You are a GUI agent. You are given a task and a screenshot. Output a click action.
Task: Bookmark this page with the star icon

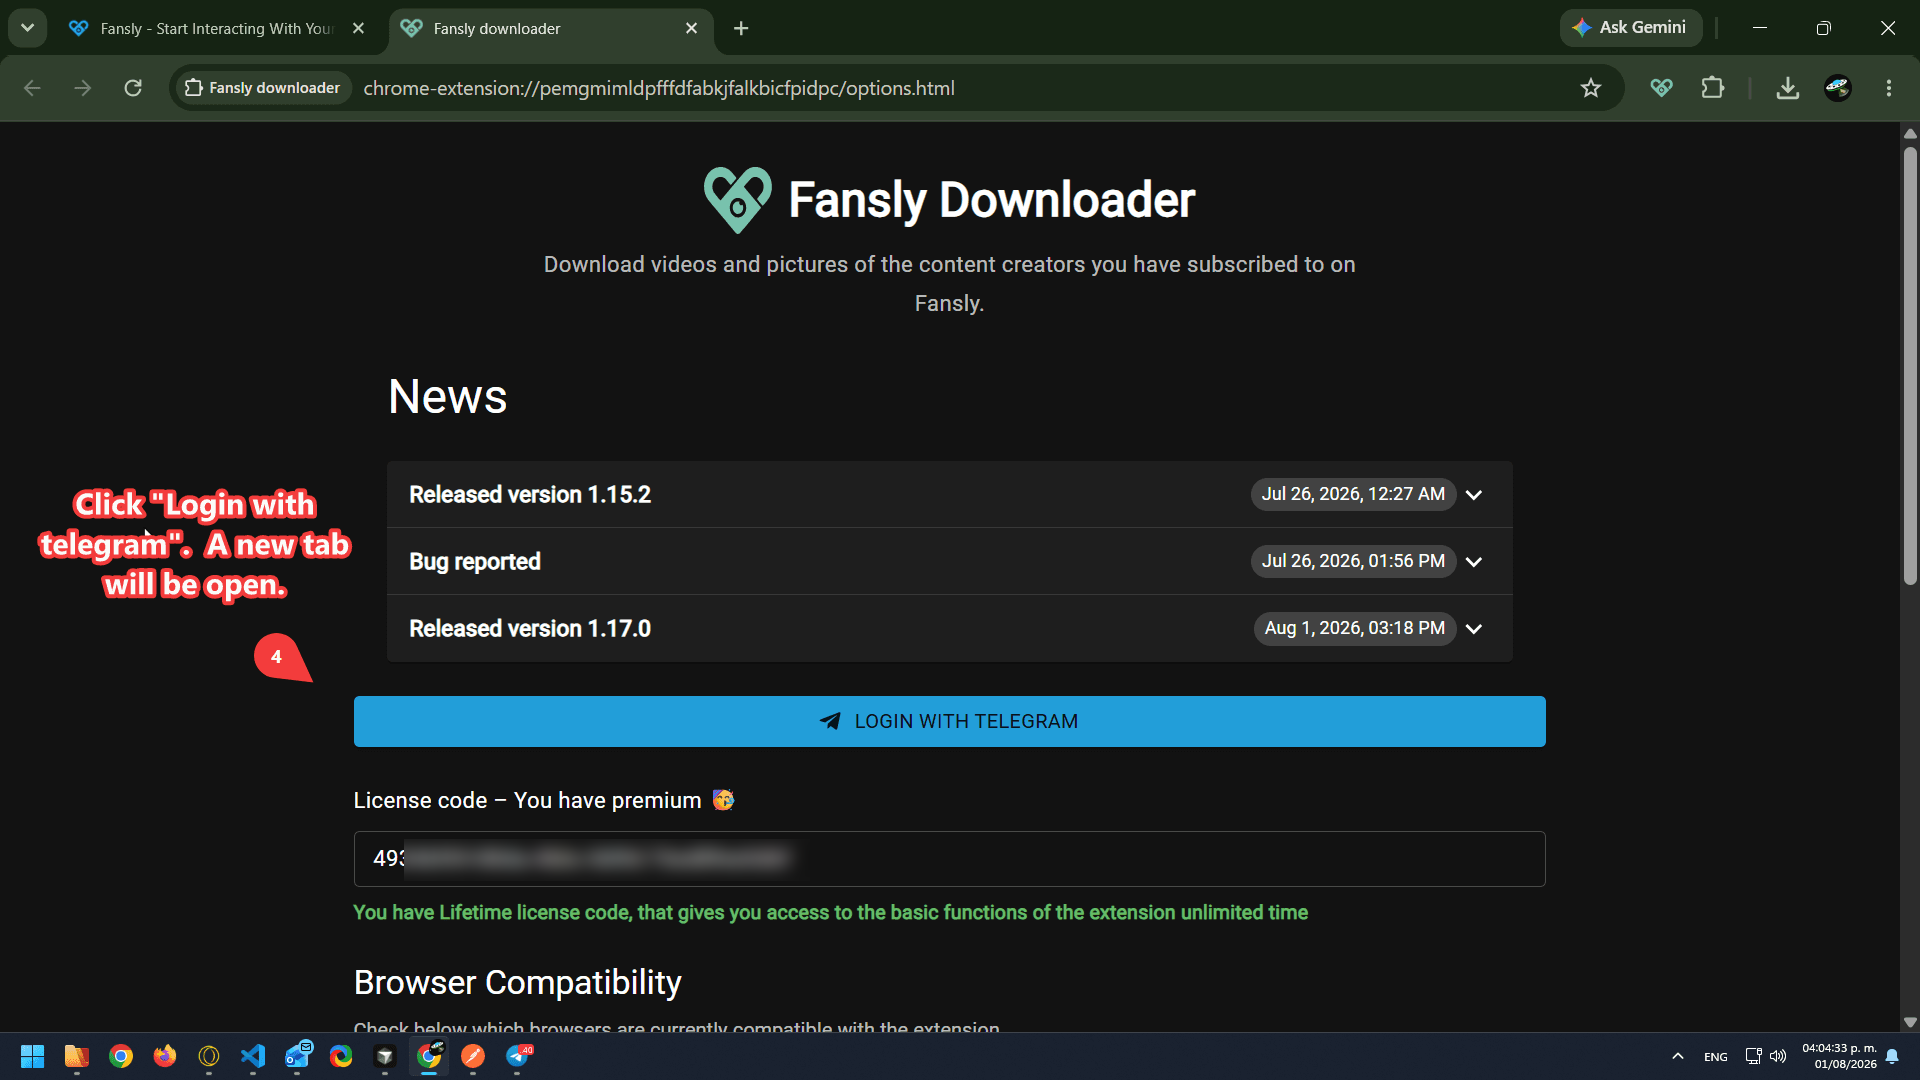[1591, 88]
